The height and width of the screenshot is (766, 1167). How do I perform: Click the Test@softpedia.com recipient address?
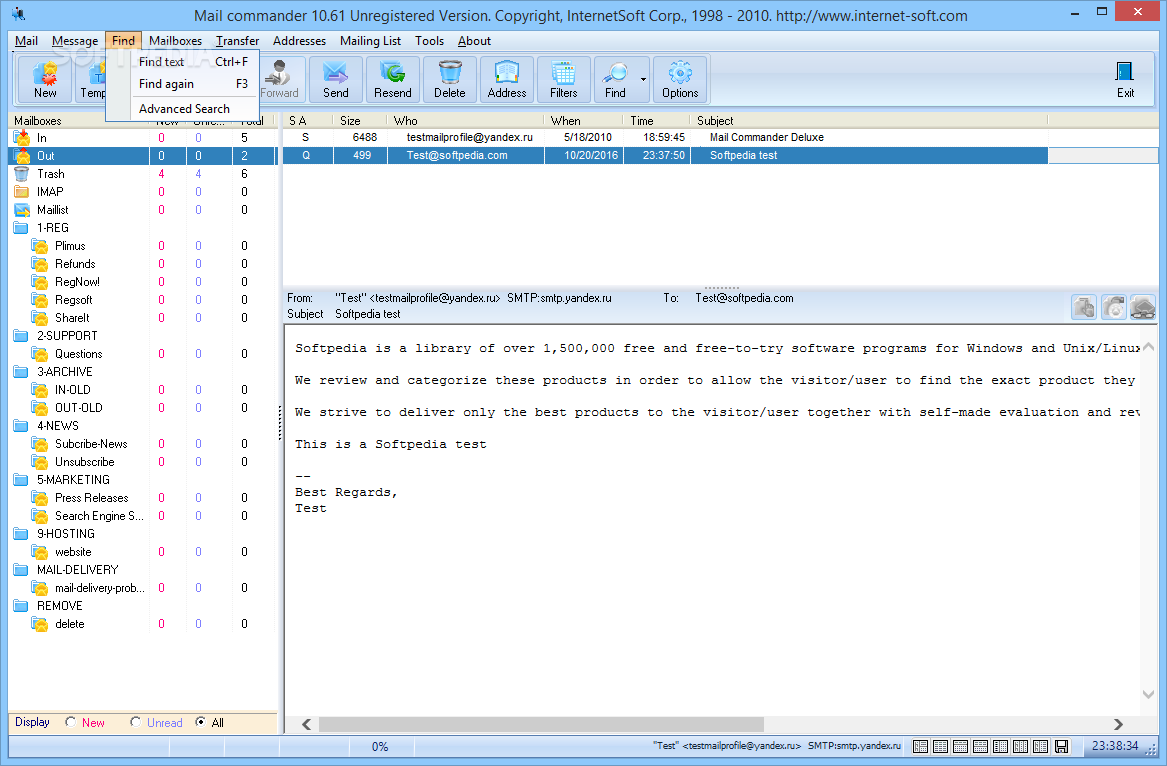click(x=744, y=298)
